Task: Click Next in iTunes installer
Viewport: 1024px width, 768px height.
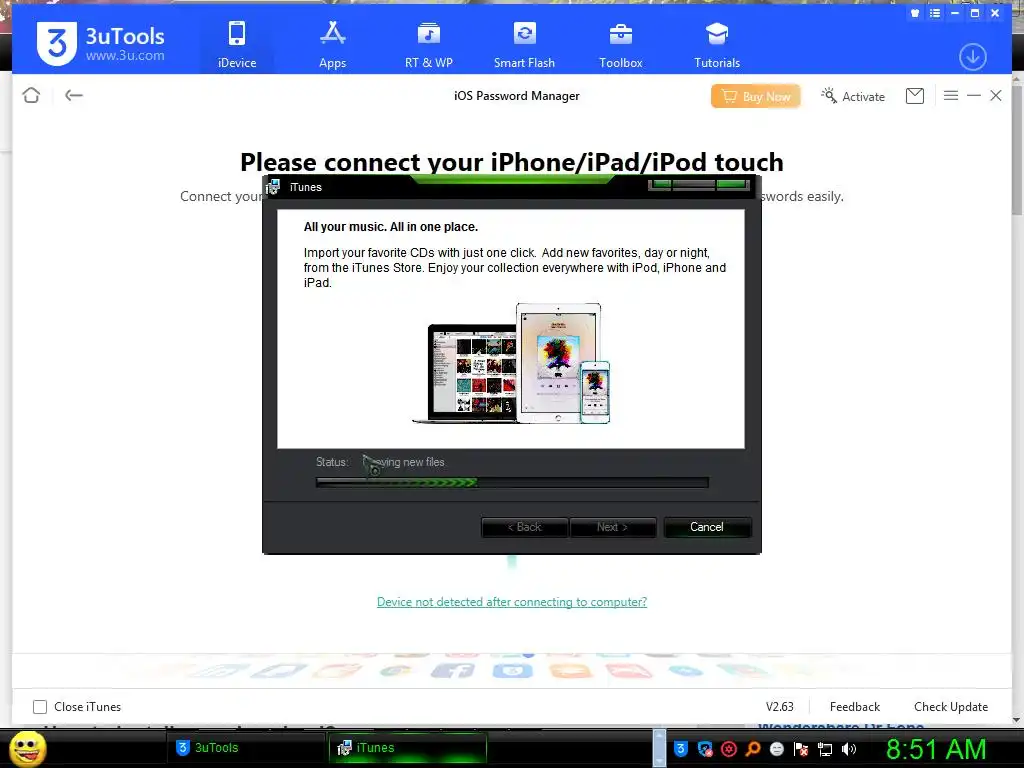Action: coord(613,527)
